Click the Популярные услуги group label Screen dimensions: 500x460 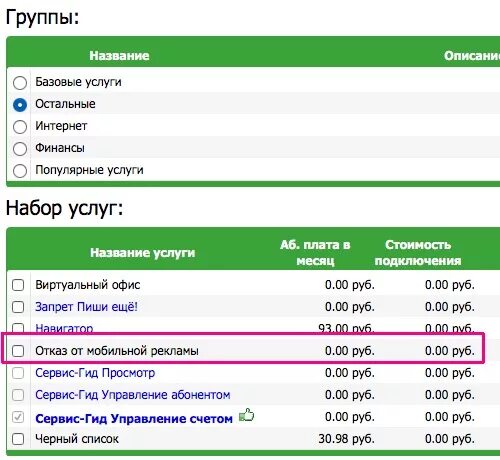click(x=89, y=170)
